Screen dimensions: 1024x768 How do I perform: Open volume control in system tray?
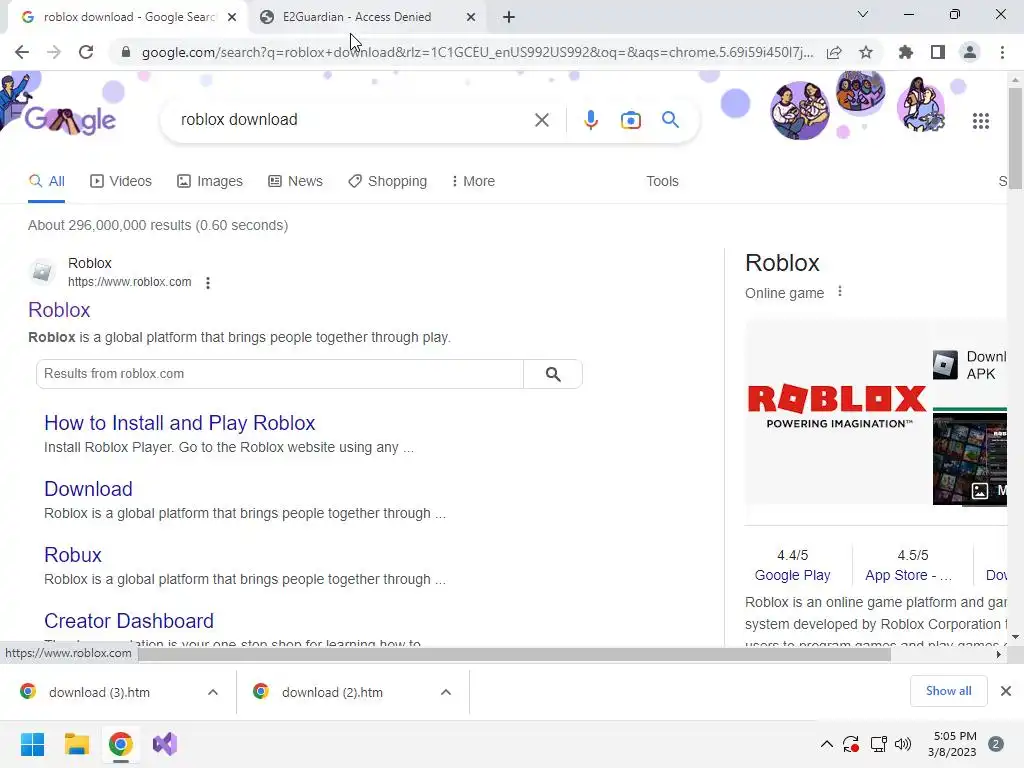point(903,744)
